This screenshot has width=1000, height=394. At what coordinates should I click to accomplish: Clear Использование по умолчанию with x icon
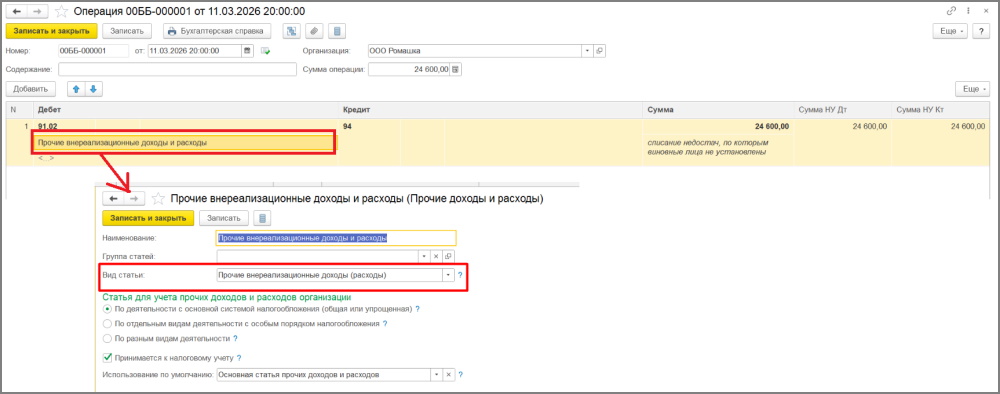click(x=448, y=375)
